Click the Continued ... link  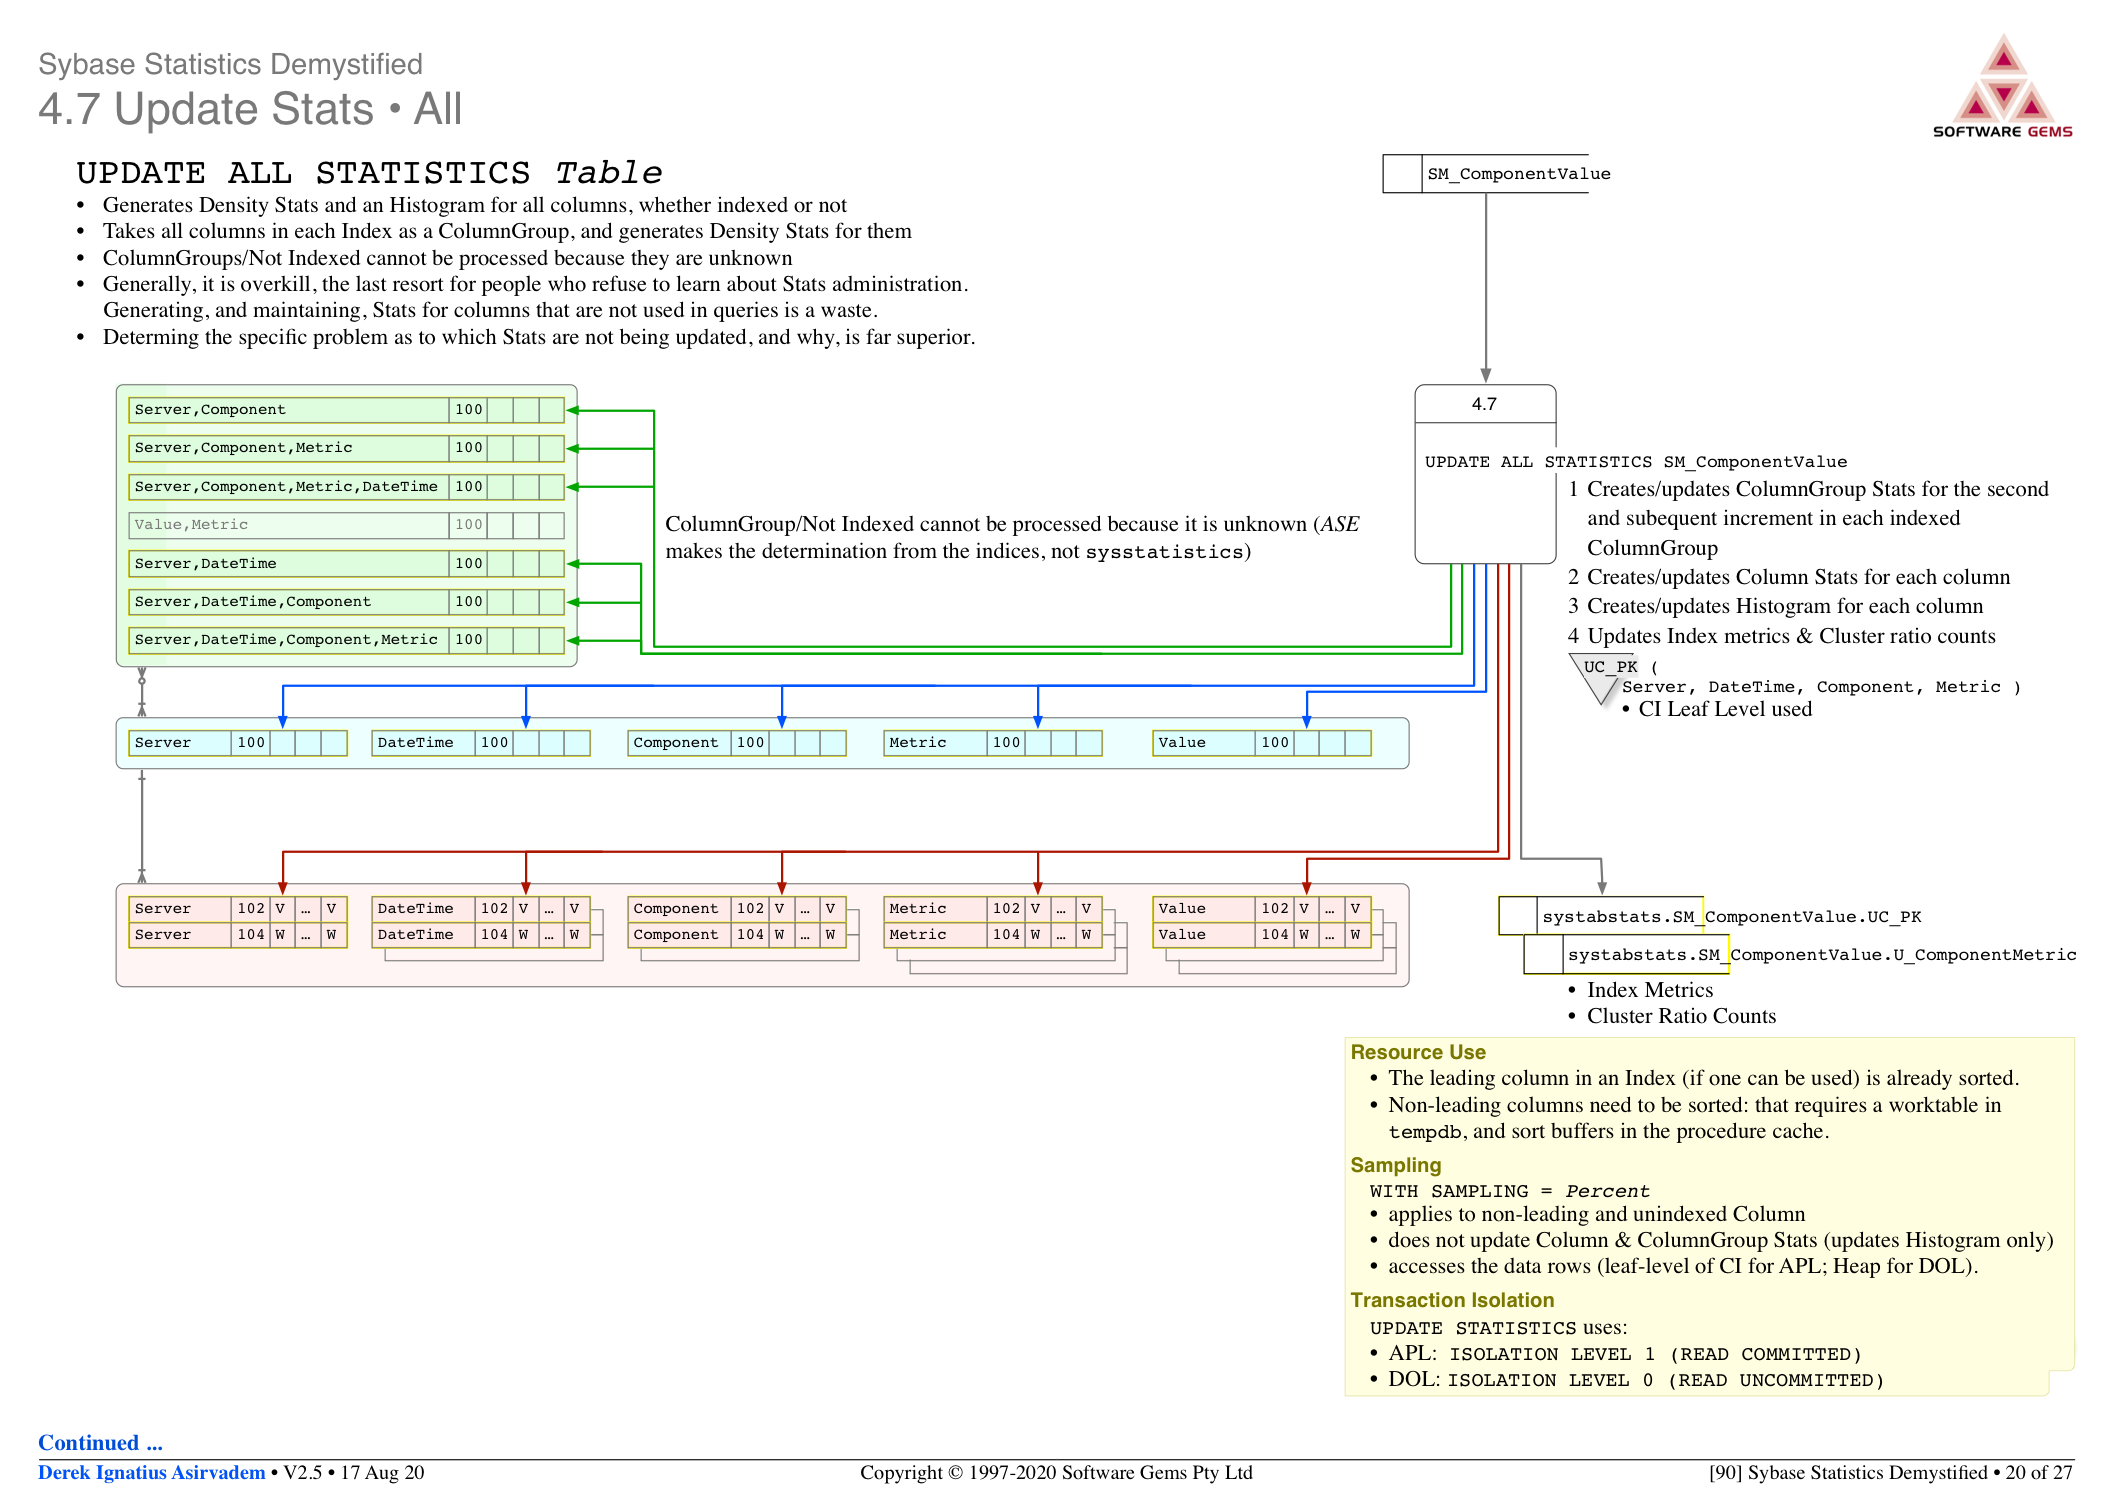click(100, 1442)
